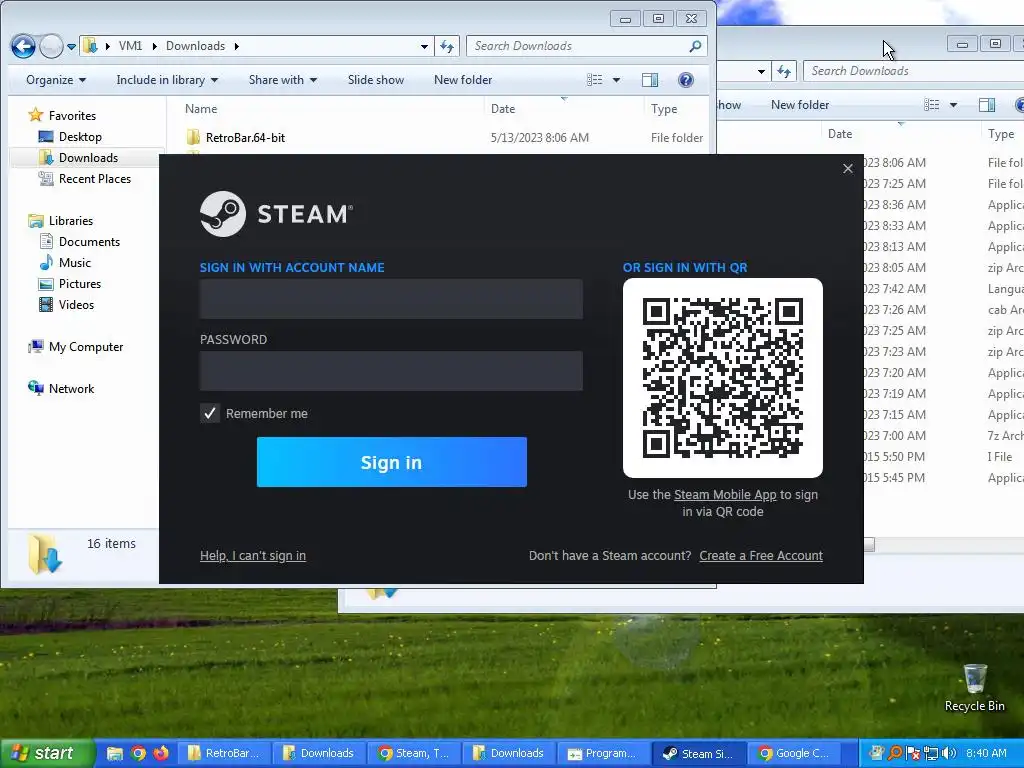The image size is (1024, 768).
Task: Click the volume tray icon
Action: click(949, 753)
